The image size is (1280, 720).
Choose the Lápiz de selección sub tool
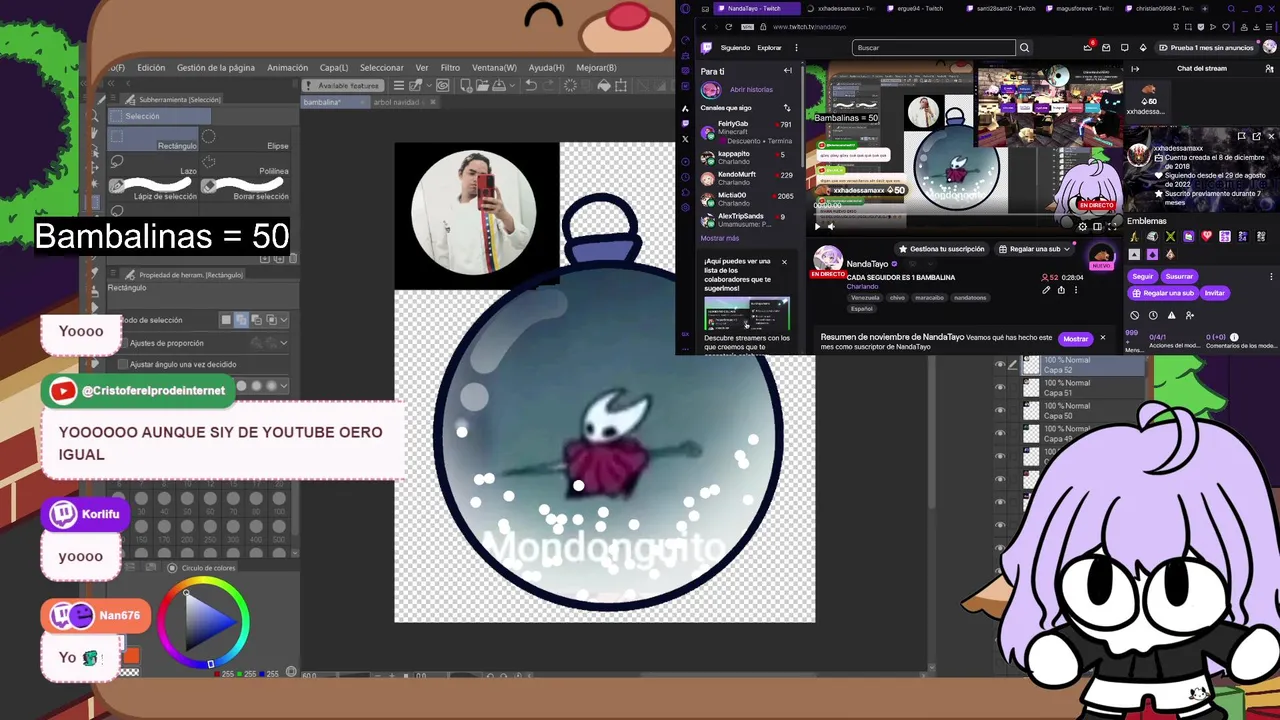(x=152, y=189)
